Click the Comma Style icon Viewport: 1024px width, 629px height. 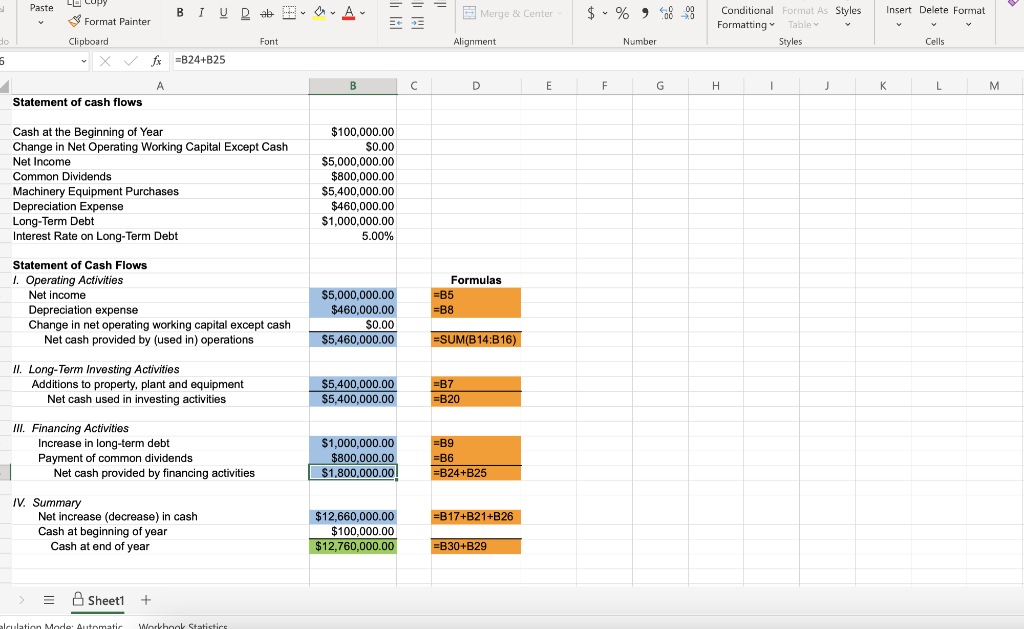click(645, 12)
